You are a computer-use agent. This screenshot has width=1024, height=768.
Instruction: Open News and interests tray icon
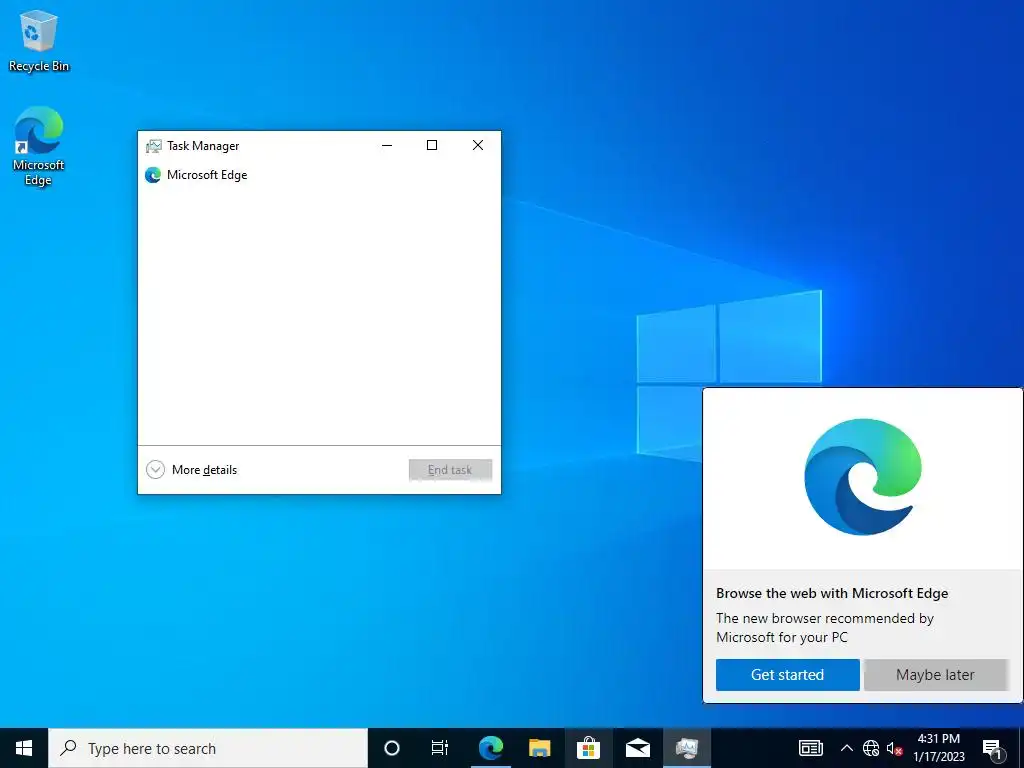(811, 748)
